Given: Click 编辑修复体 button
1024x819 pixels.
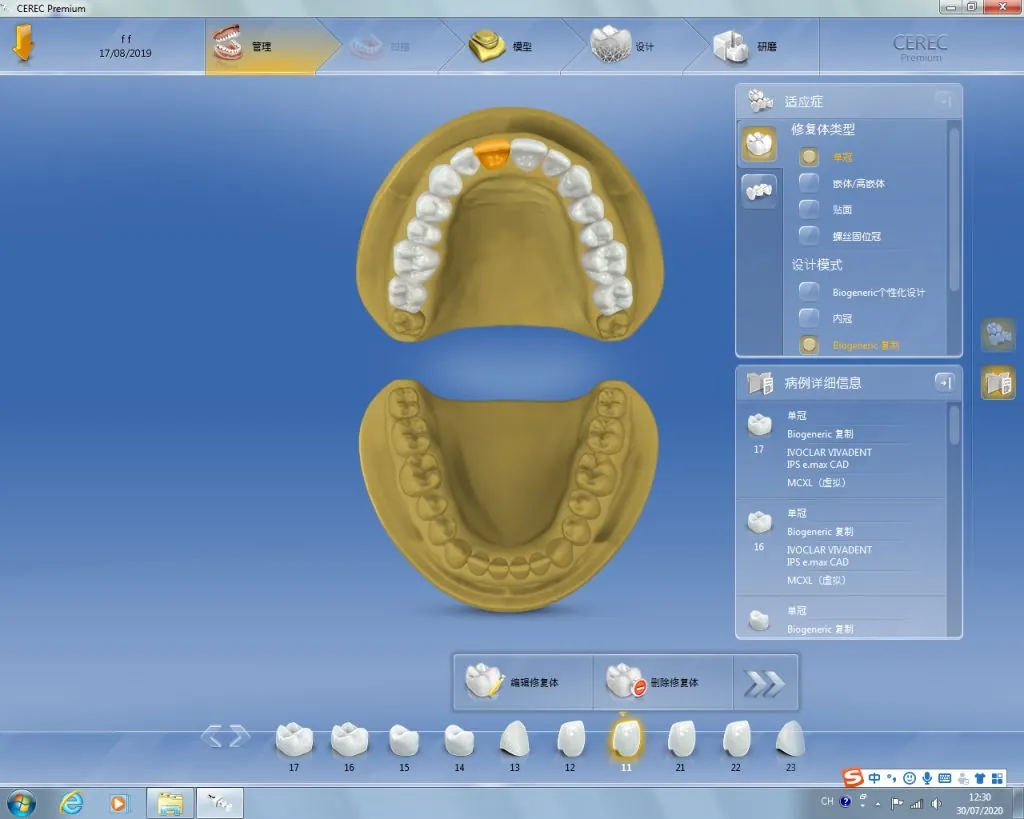Looking at the screenshot, I should [x=522, y=683].
